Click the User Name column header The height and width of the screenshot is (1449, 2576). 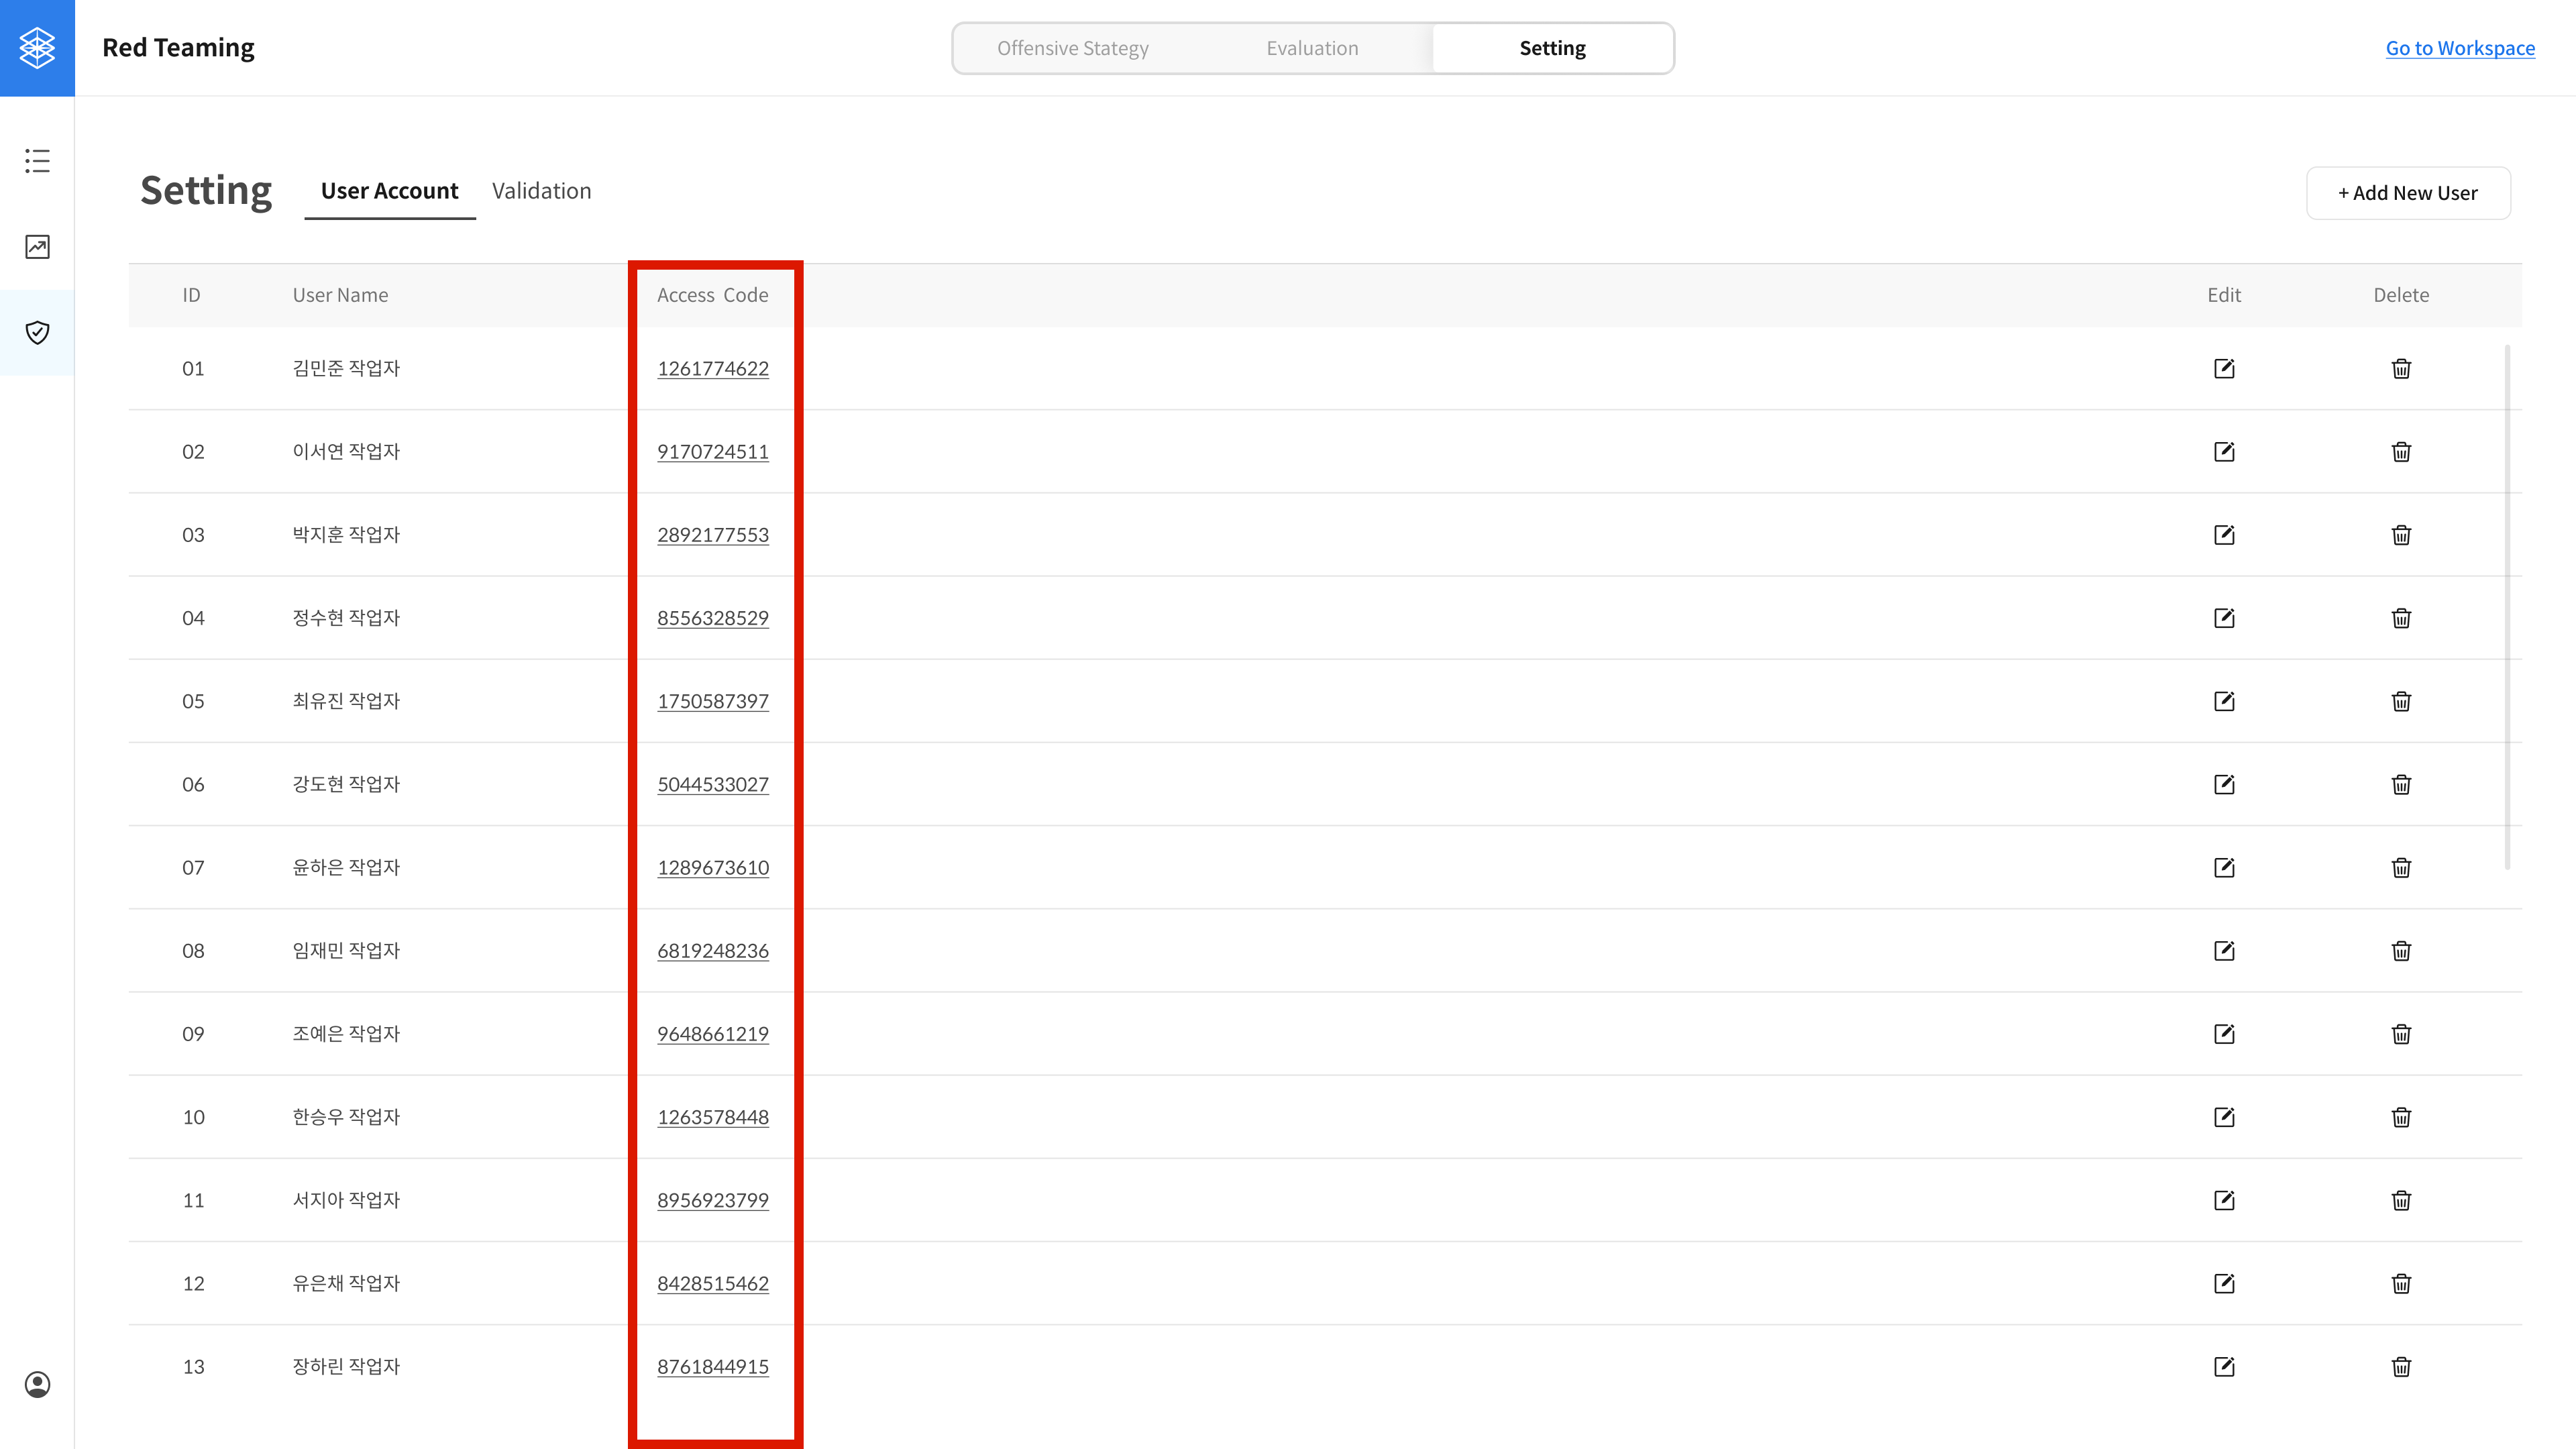[340, 295]
